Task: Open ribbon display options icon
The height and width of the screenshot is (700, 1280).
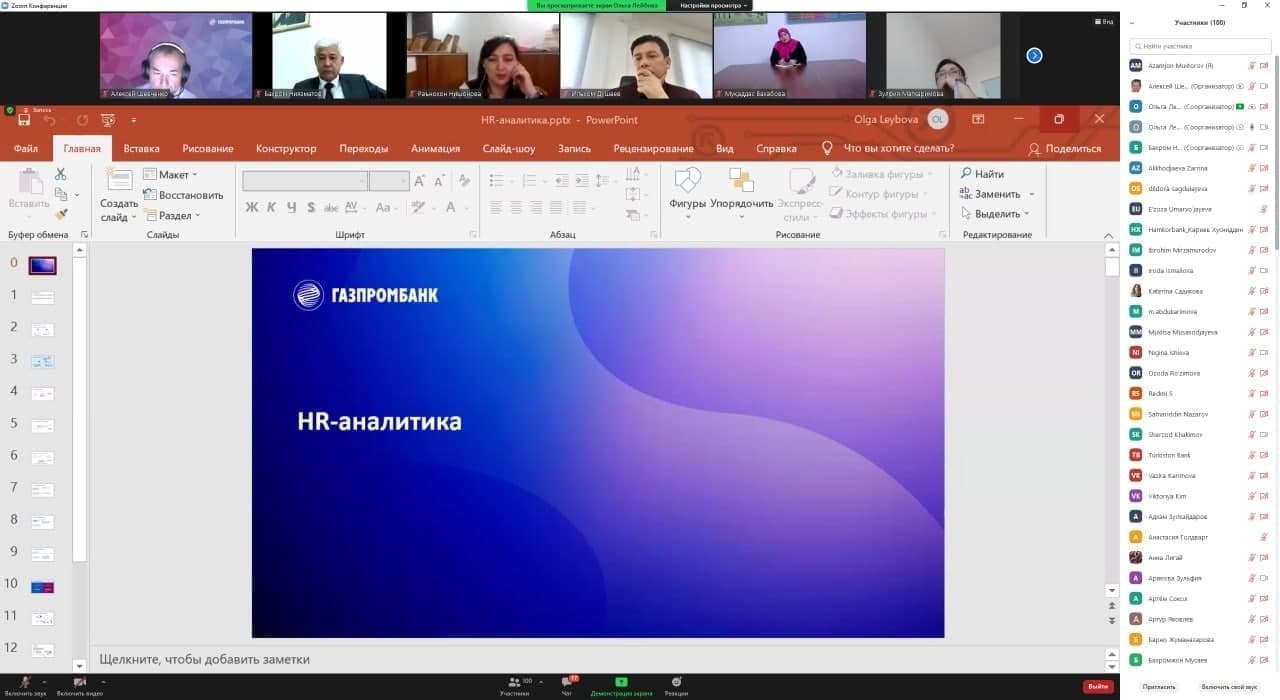Action: point(978,119)
